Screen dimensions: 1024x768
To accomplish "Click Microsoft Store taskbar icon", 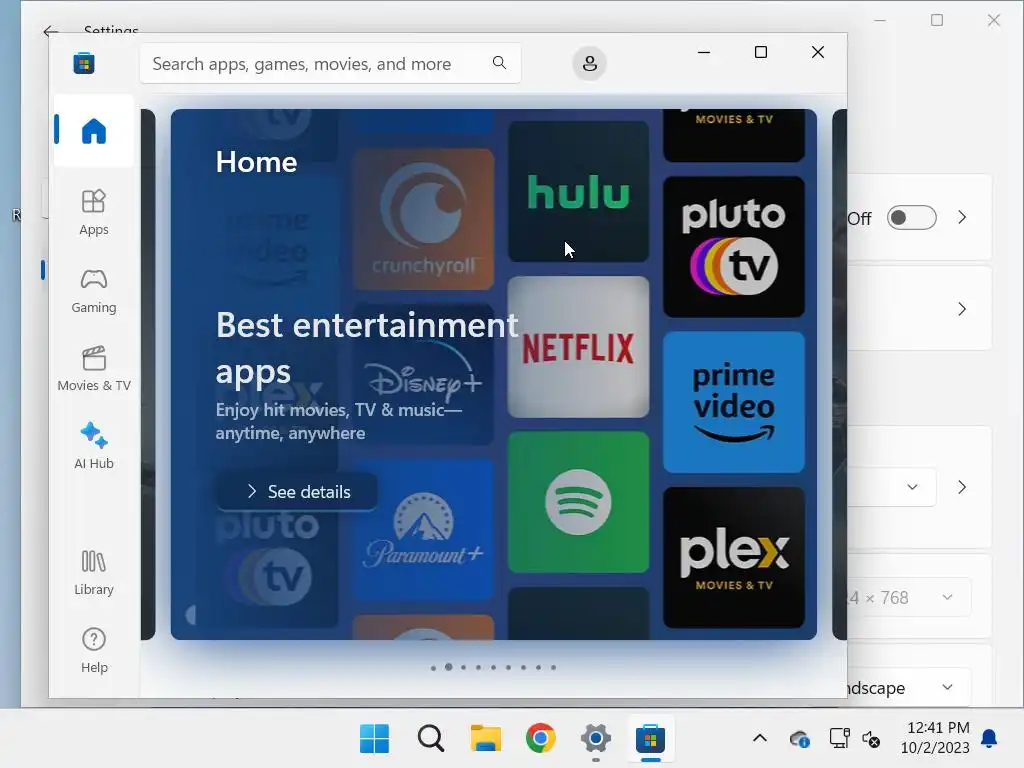I will [650, 739].
